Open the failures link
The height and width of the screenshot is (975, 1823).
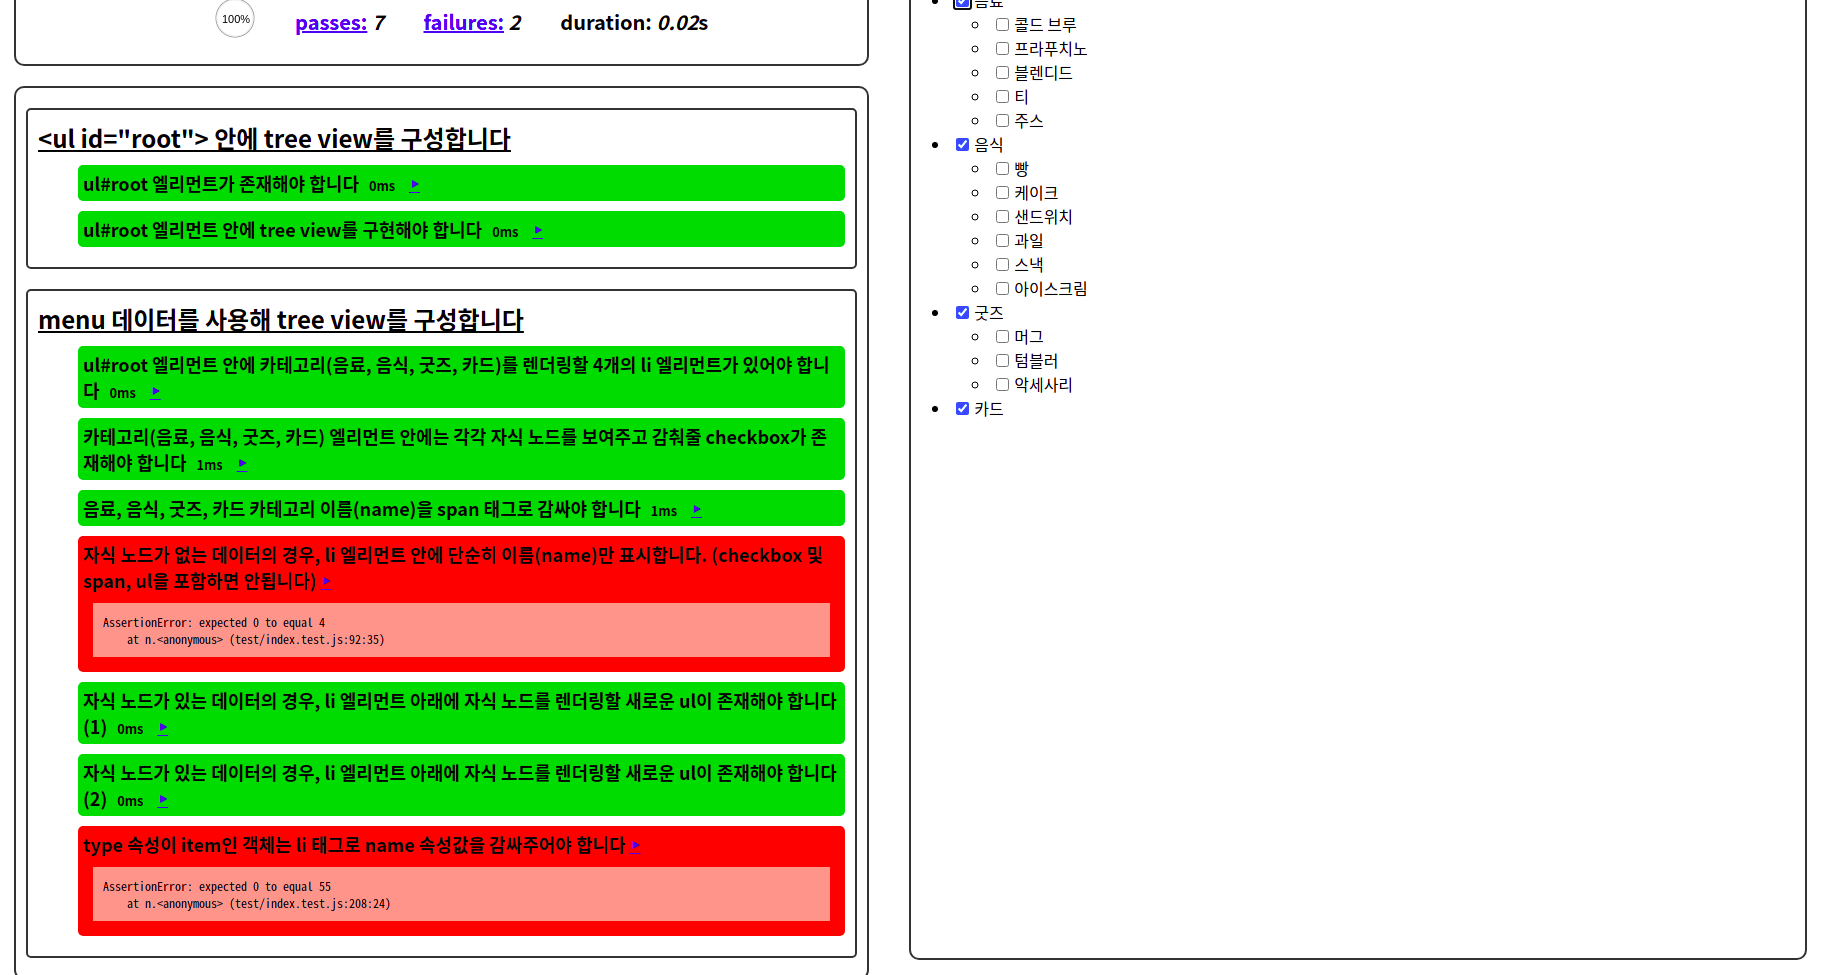point(463,23)
